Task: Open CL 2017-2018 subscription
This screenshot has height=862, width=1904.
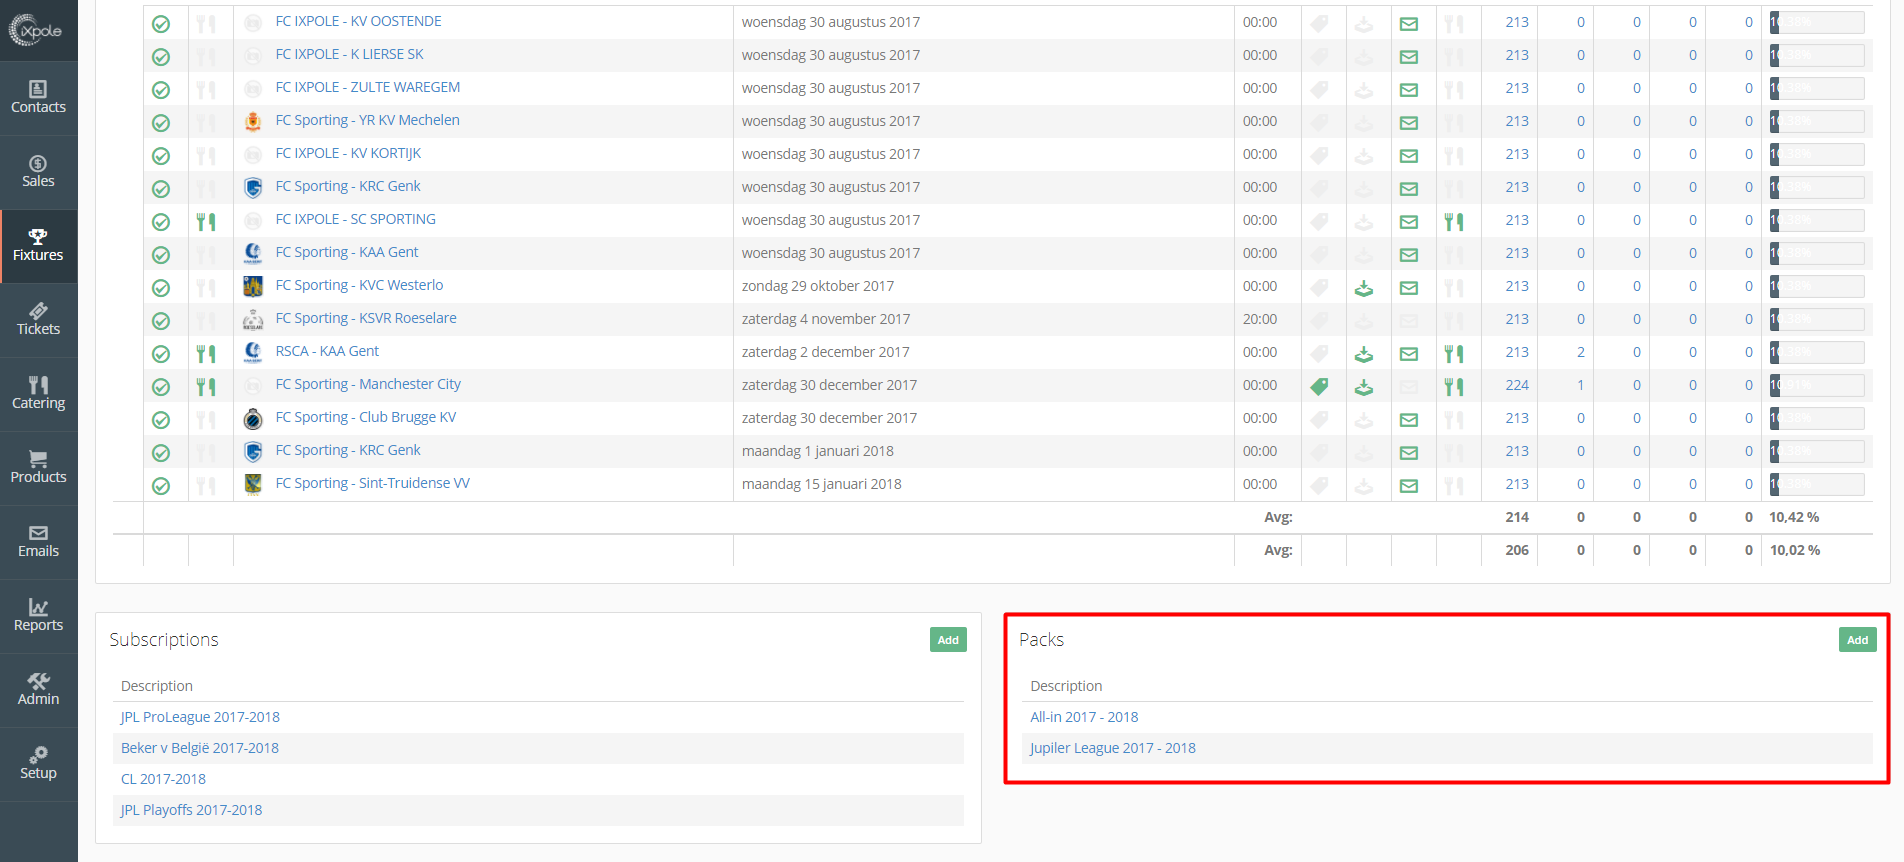Action: pyautogui.click(x=163, y=779)
